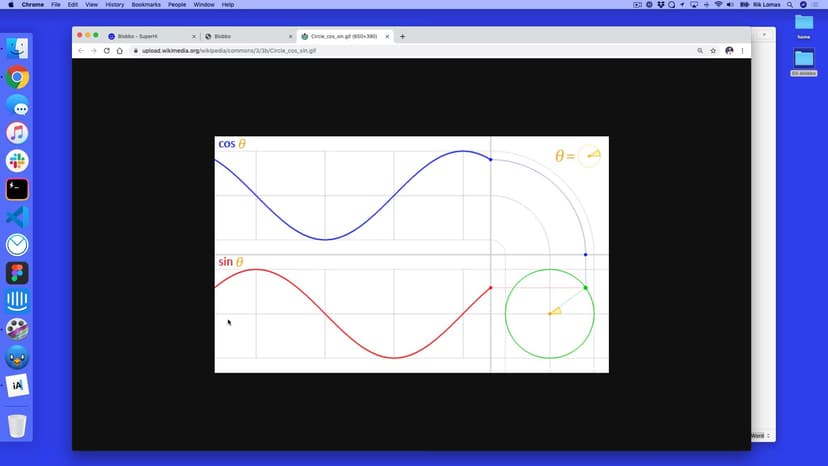Close the second Blobbo tab

click(x=290, y=36)
